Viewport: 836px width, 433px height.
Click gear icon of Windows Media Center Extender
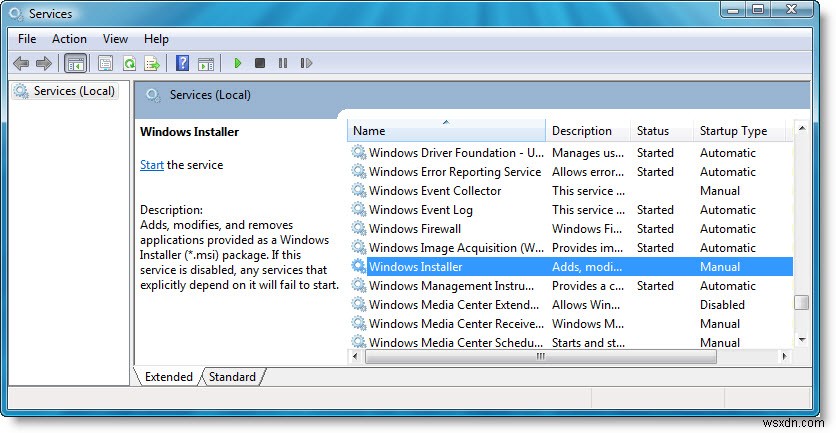pyautogui.click(x=359, y=304)
